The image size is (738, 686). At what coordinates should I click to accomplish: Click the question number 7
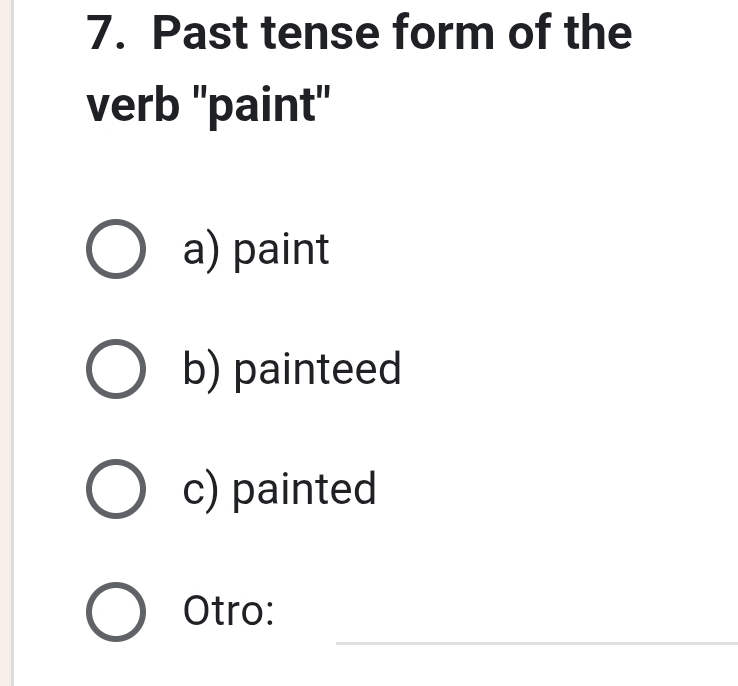[x=99, y=34]
